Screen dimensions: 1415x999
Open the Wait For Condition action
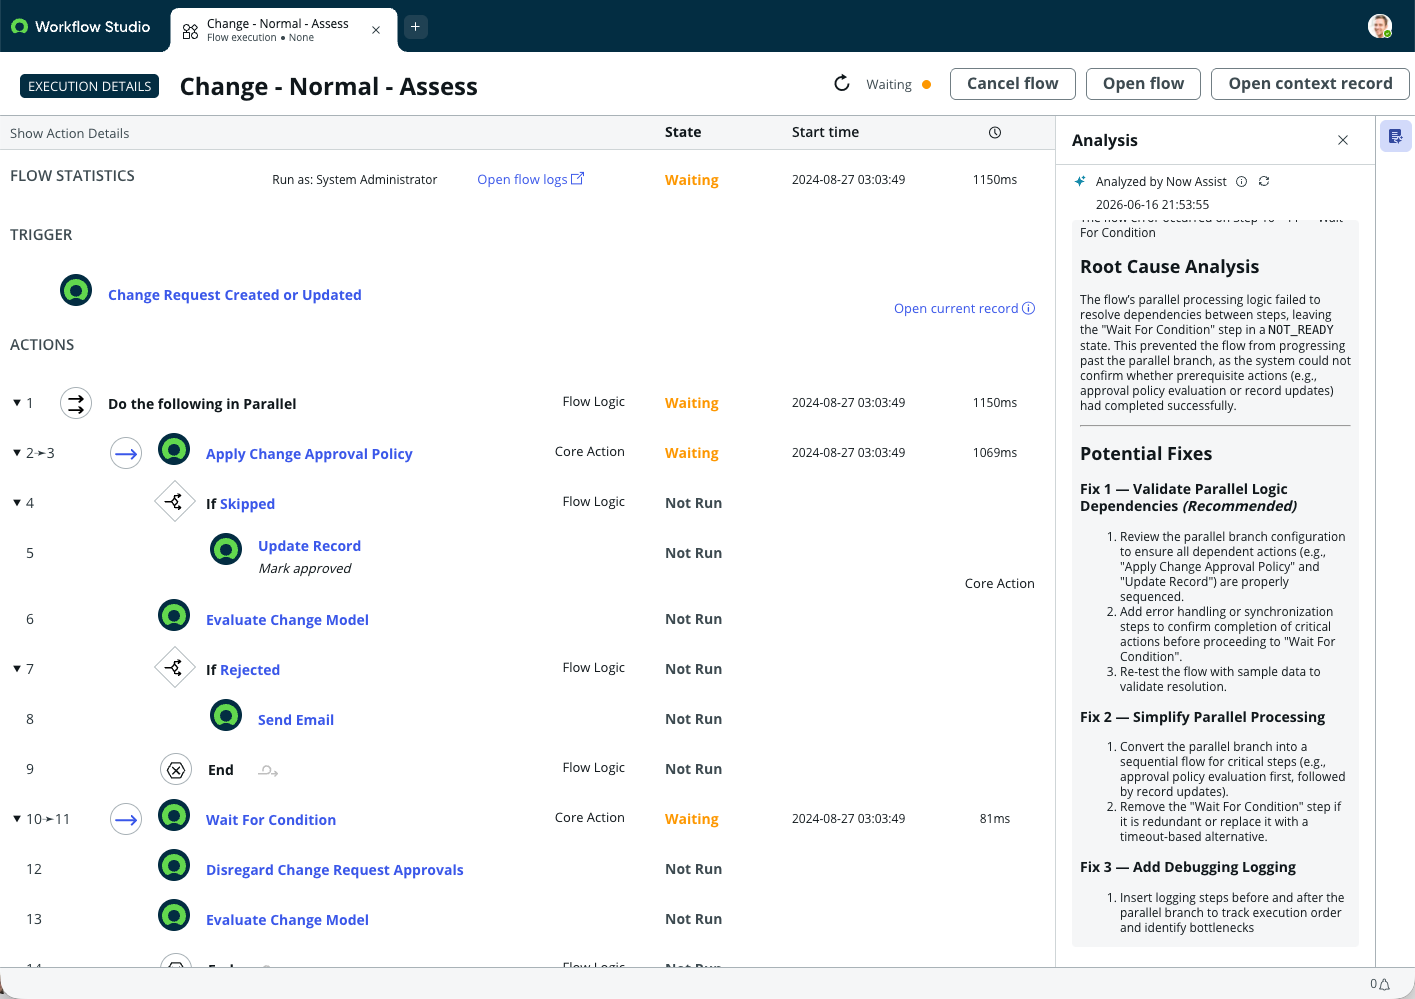[x=271, y=820]
